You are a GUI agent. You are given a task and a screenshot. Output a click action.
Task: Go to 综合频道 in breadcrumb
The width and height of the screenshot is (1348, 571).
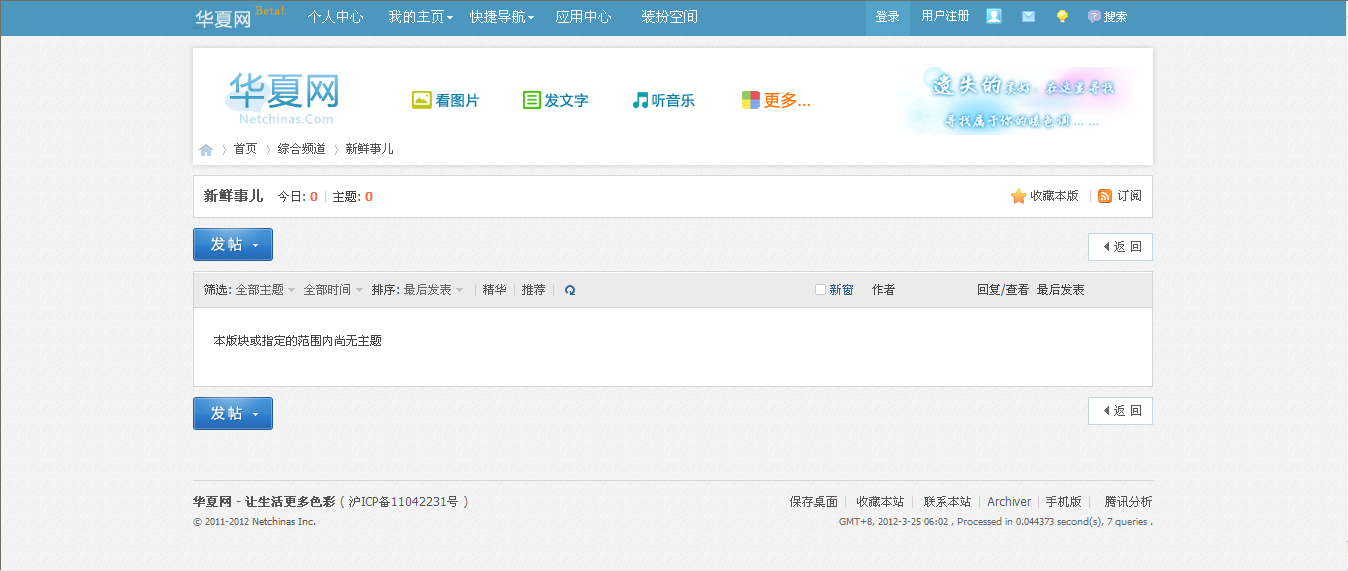point(301,149)
